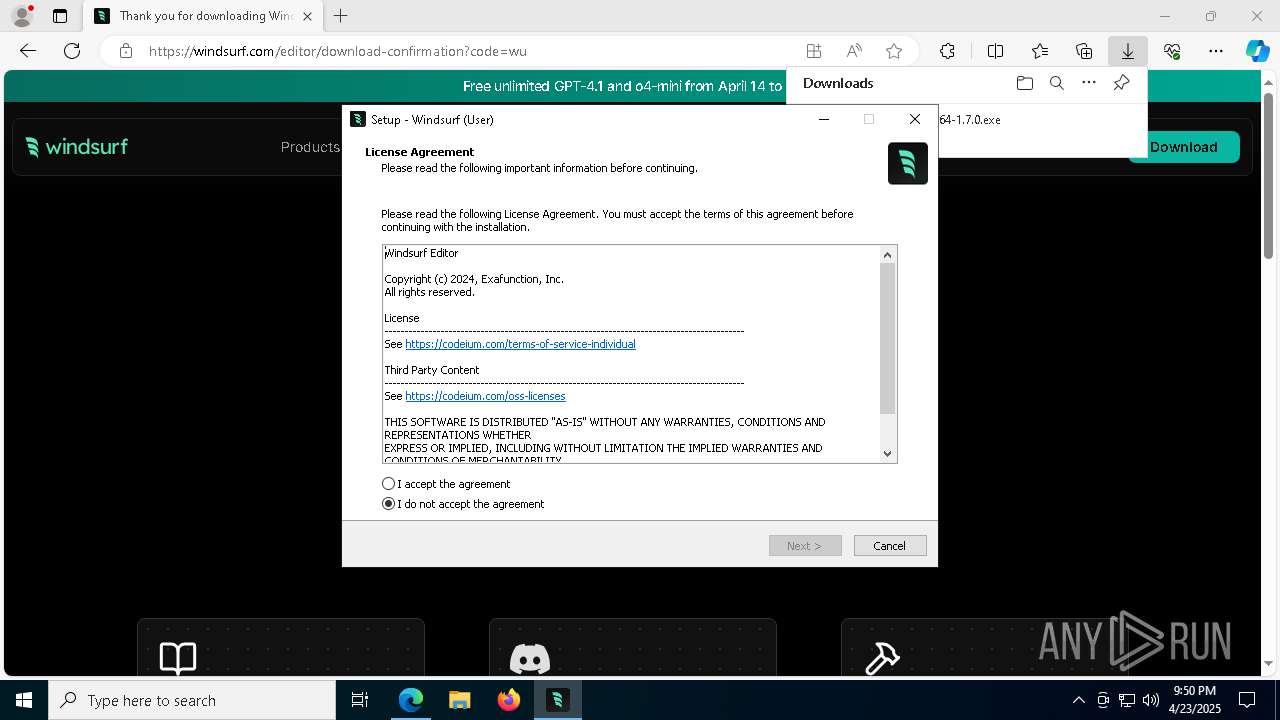Click the taskbar clock 9:50 PM

[1195, 700]
